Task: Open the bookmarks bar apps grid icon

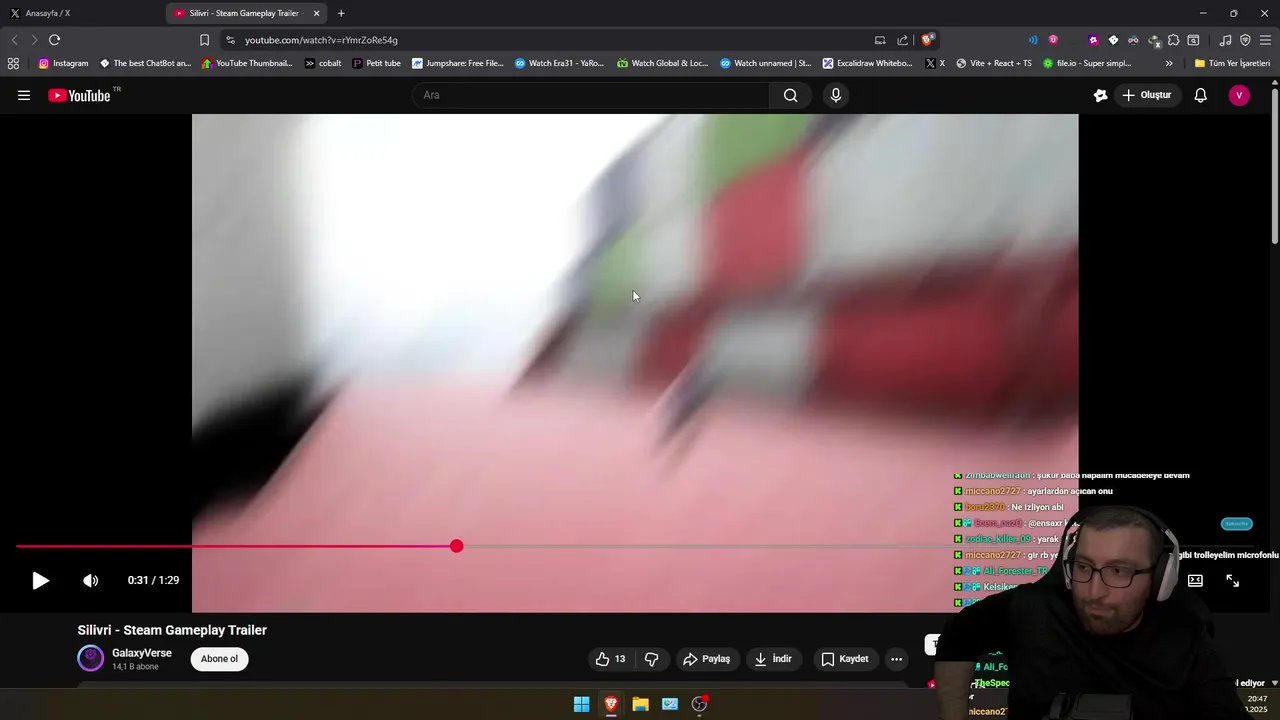Action: pyautogui.click(x=13, y=63)
